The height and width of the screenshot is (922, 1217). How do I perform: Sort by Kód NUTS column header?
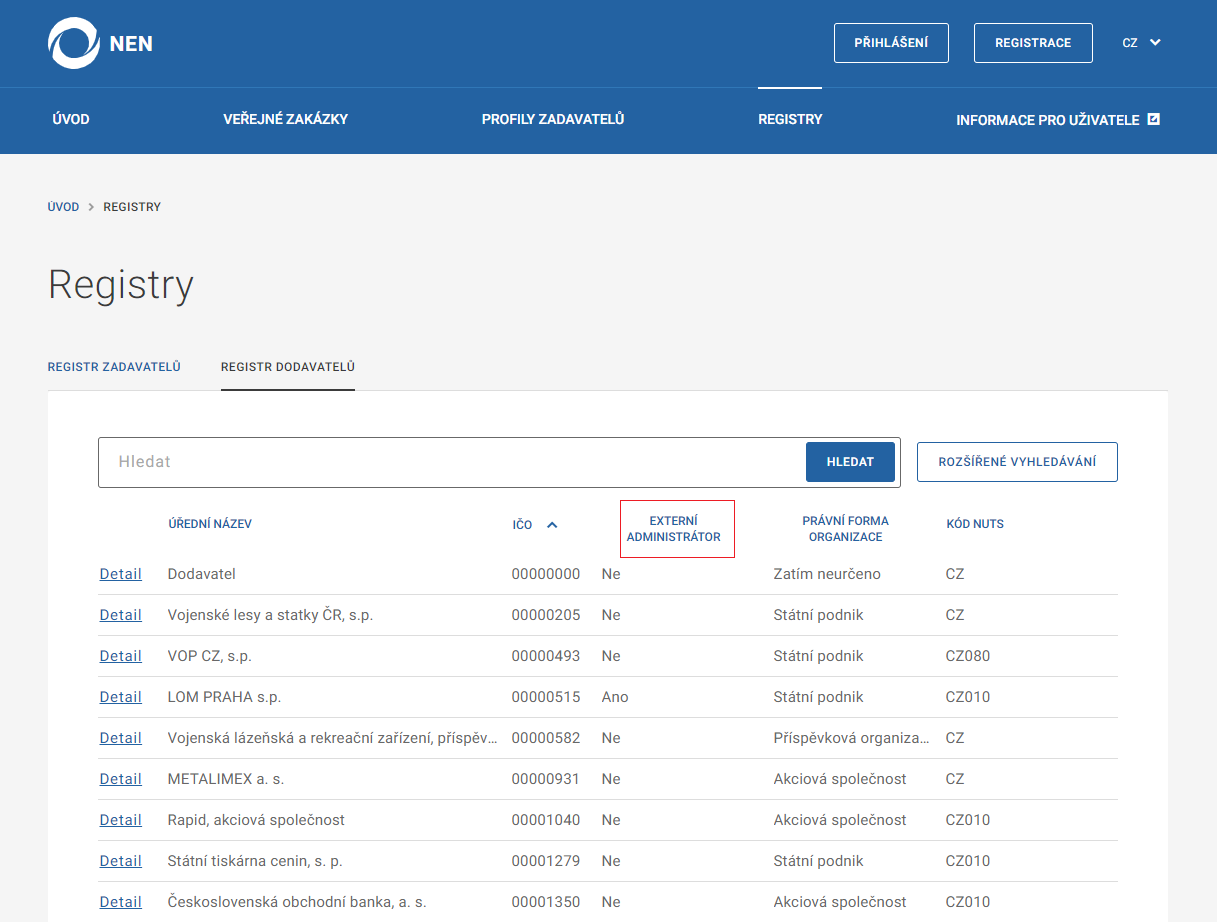(975, 524)
